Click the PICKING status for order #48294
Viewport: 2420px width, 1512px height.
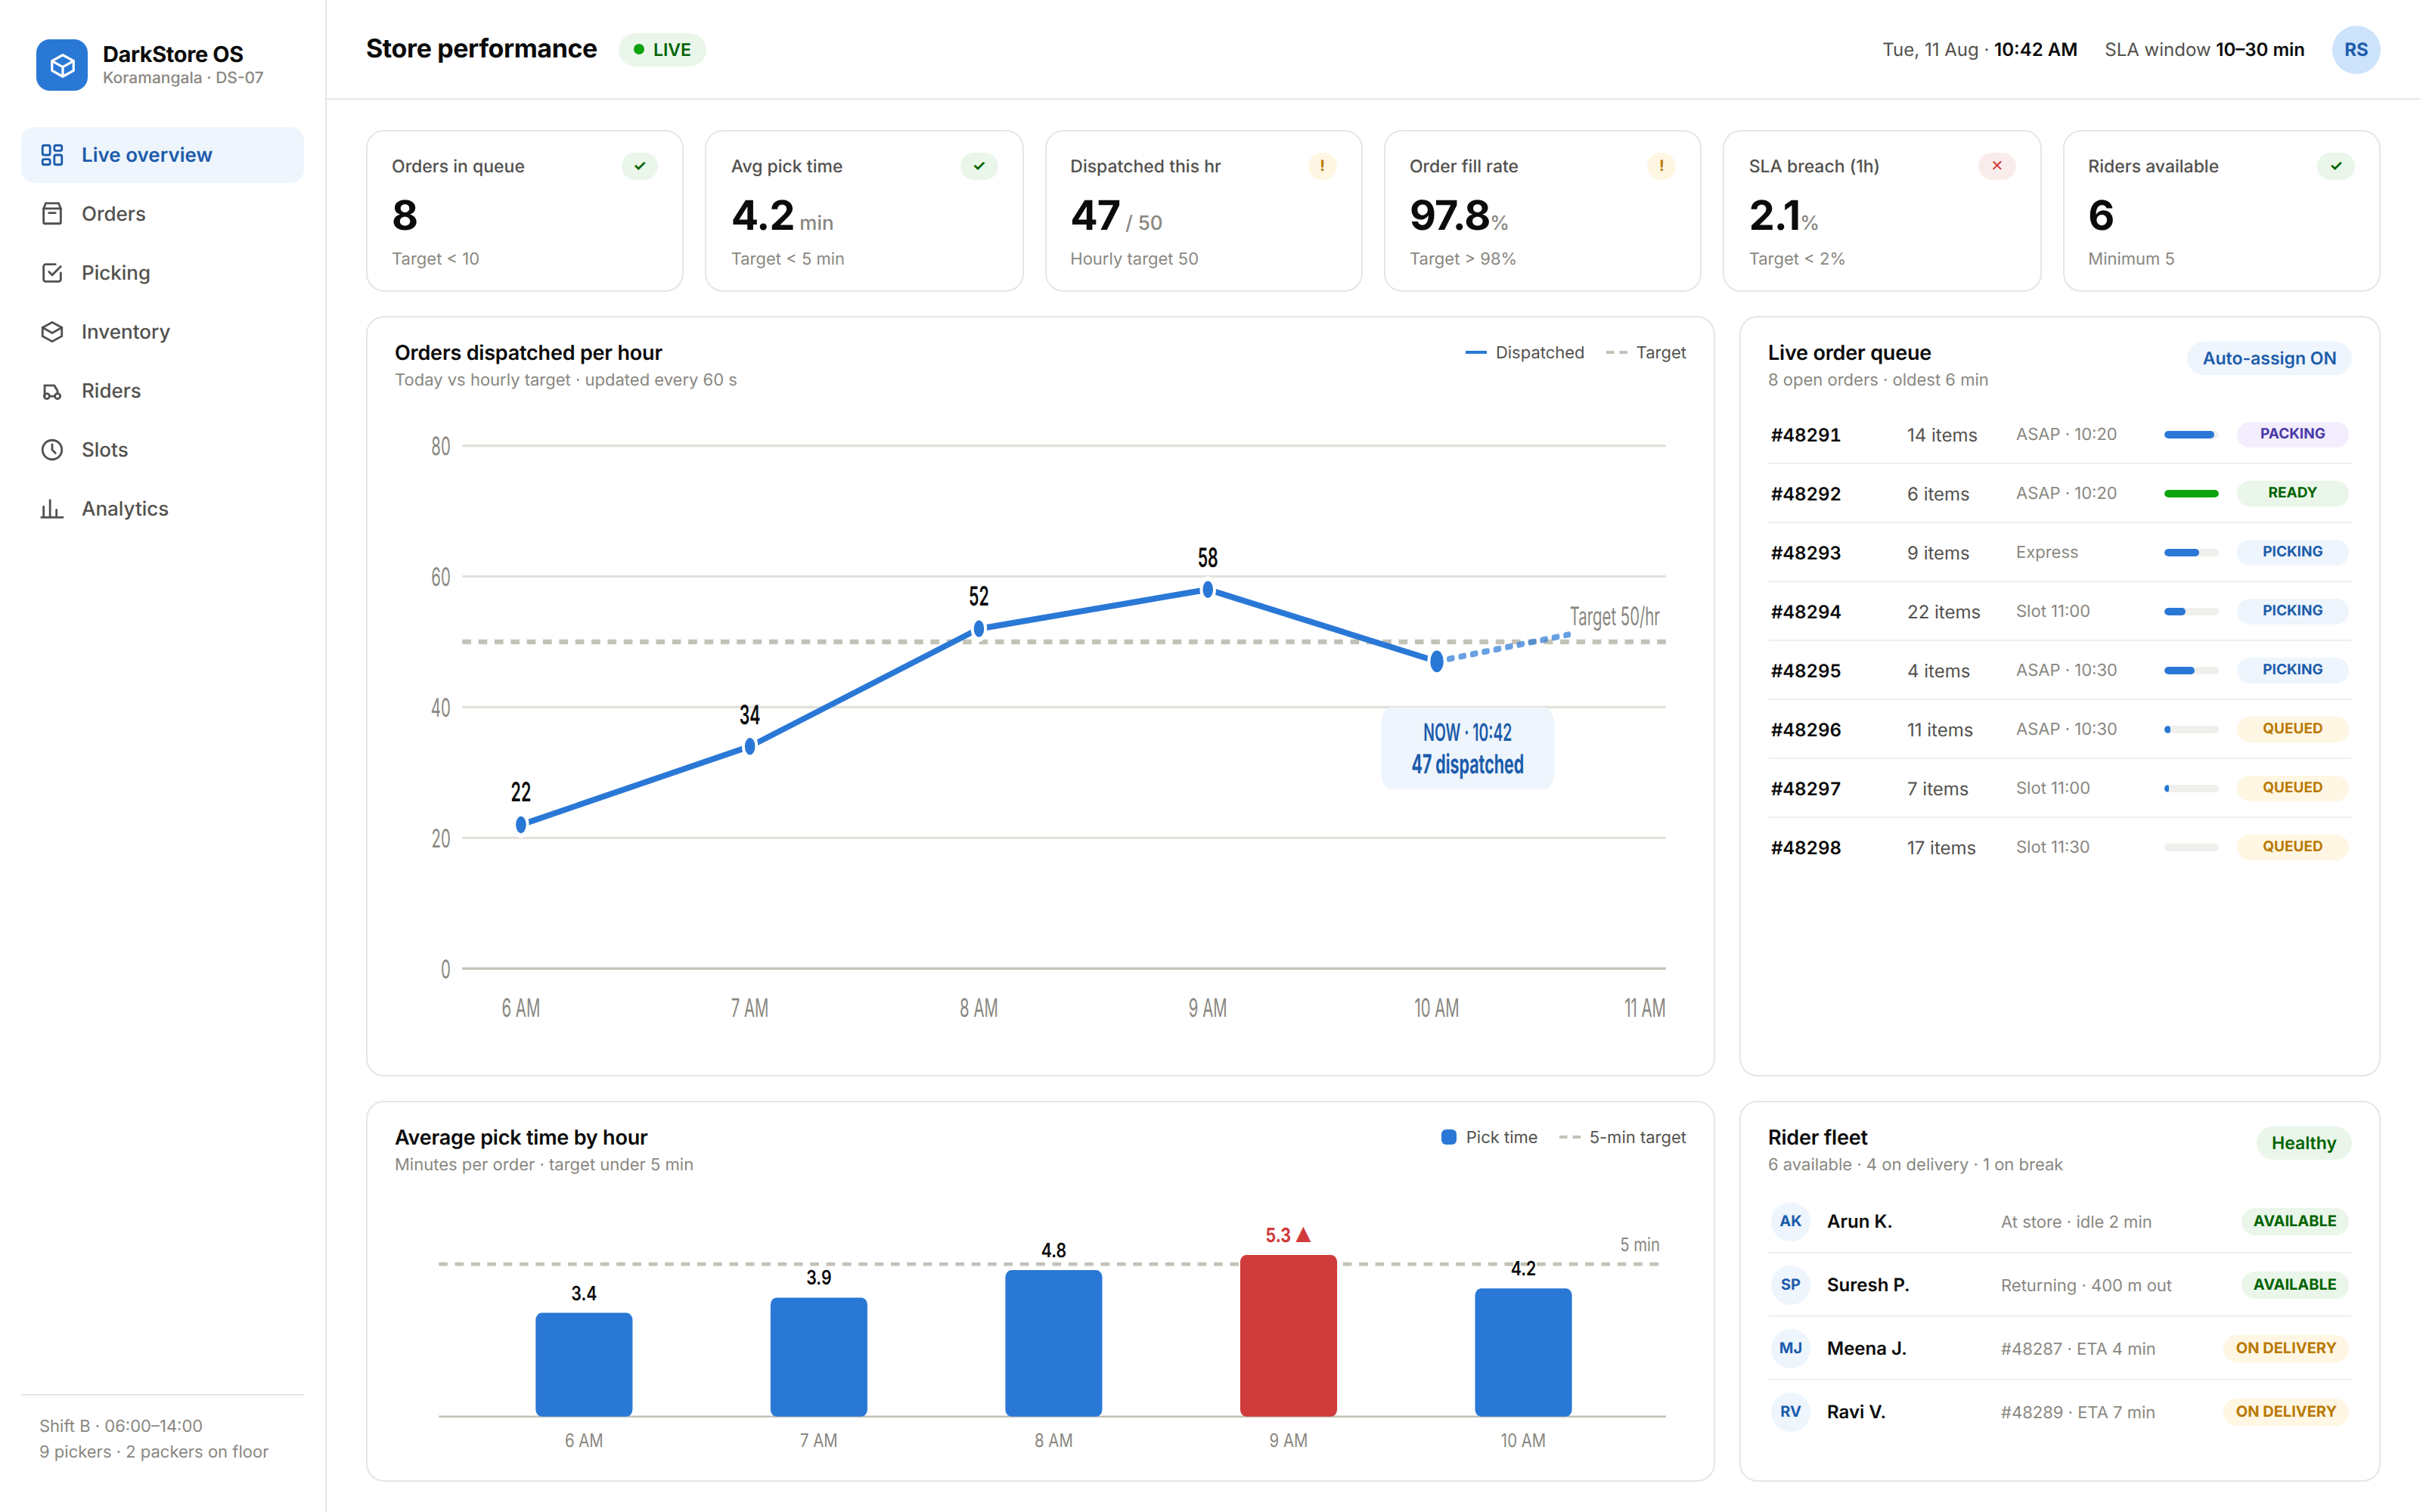pos(2292,611)
